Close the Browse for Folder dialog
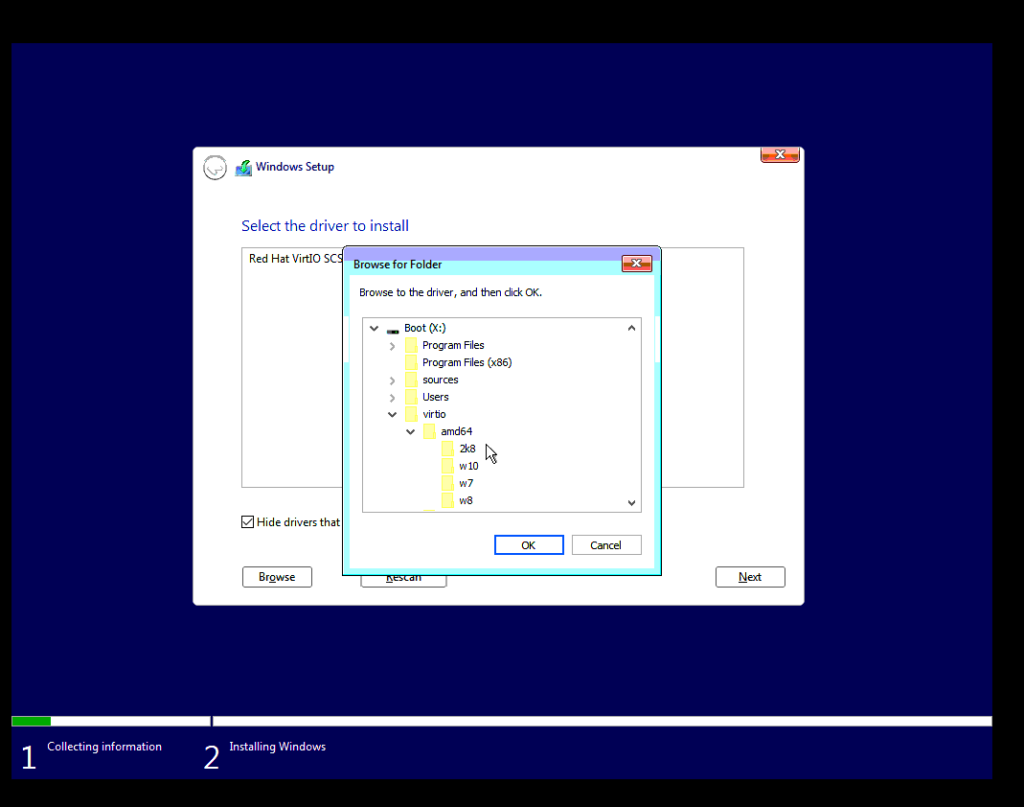1024x807 pixels. pyautogui.click(x=636, y=264)
